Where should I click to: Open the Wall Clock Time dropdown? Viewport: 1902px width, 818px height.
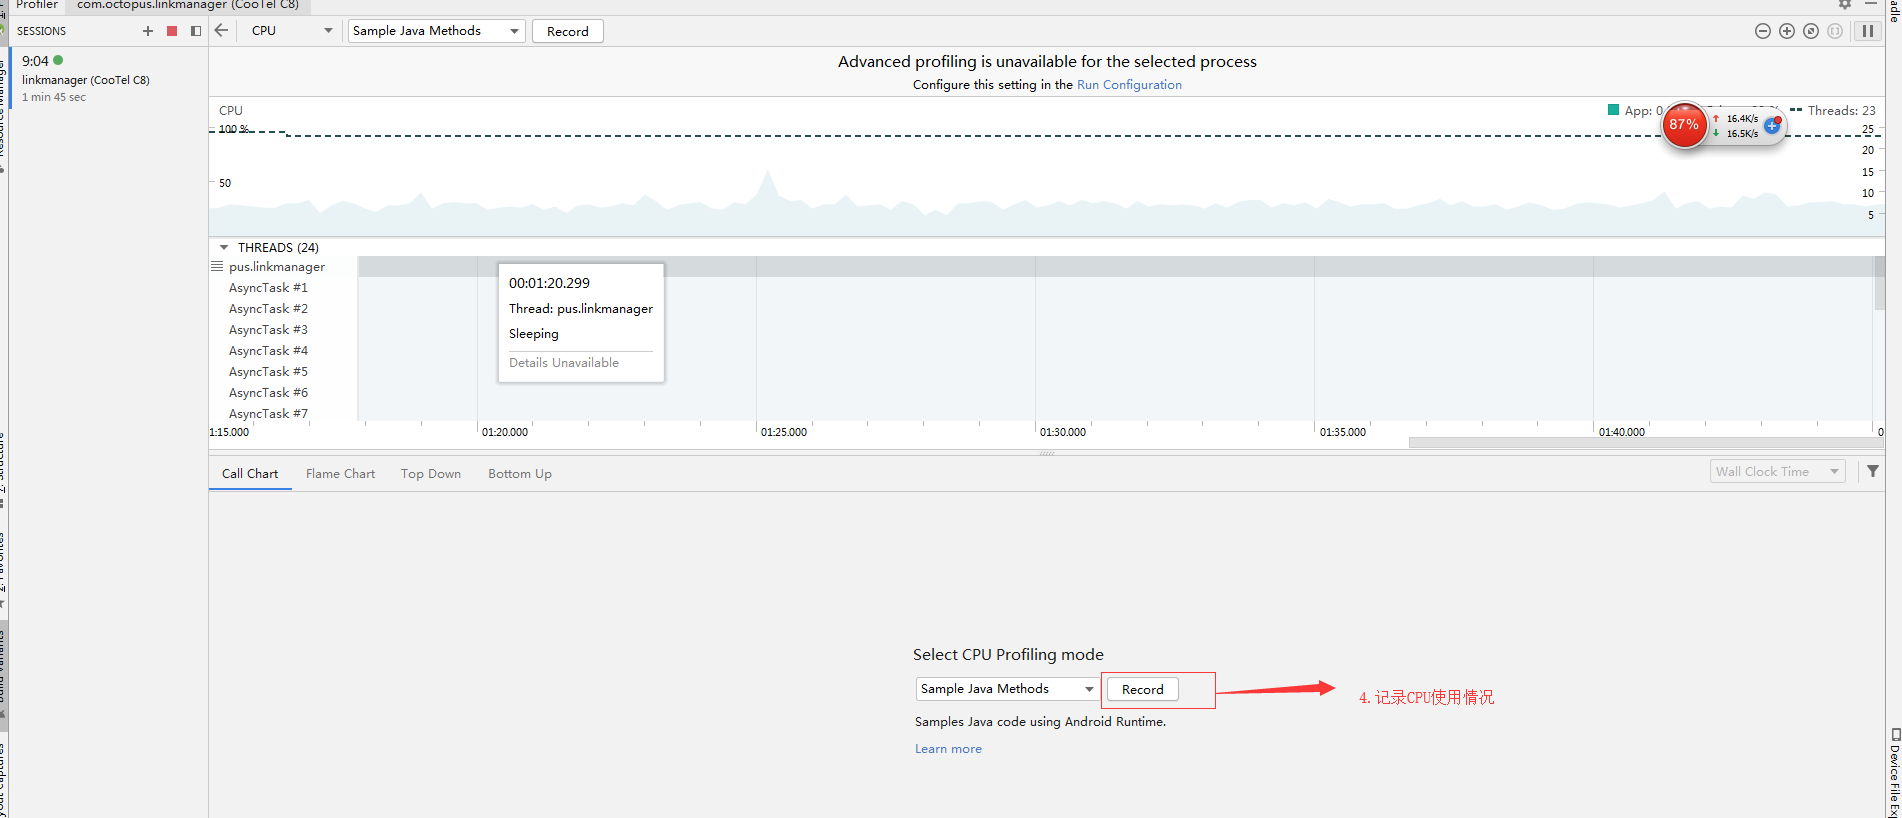click(x=1777, y=472)
